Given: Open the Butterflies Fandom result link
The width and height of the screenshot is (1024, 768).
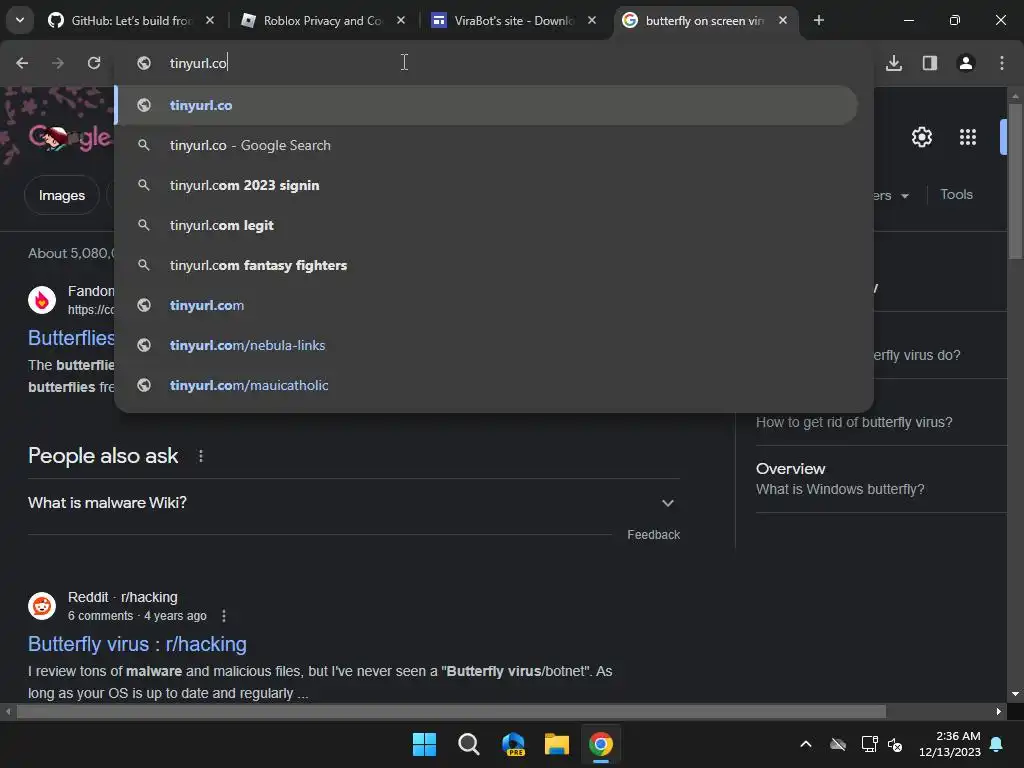Looking at the screenshot, I should (x=71, y=338).
